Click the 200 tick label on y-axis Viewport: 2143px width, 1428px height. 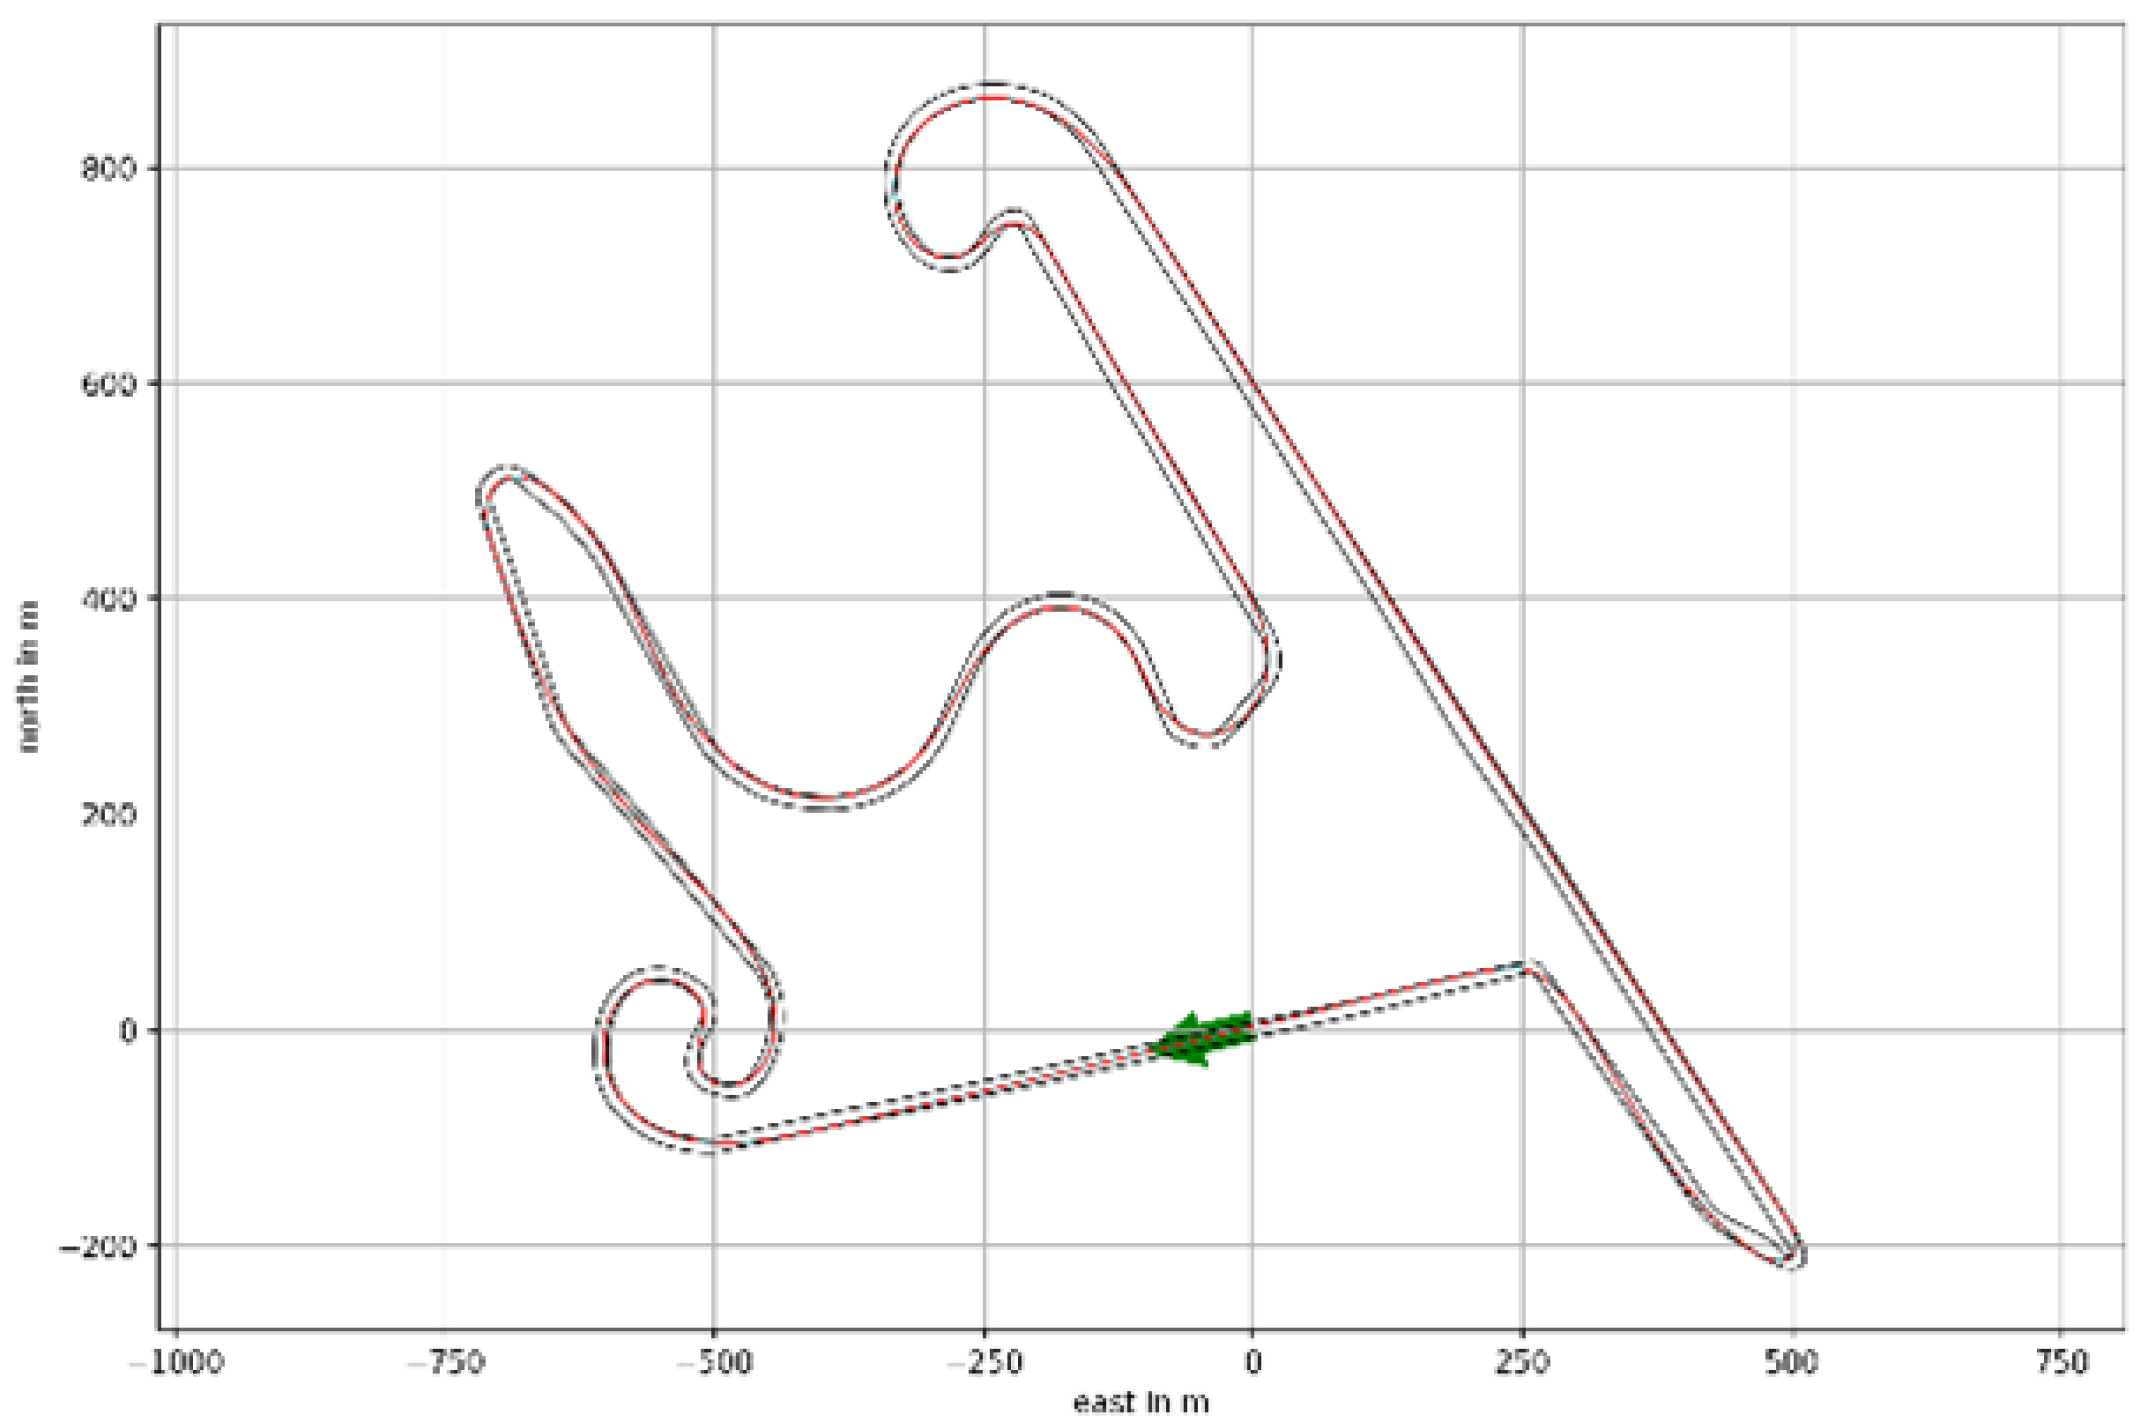click(x=107, y=814)
